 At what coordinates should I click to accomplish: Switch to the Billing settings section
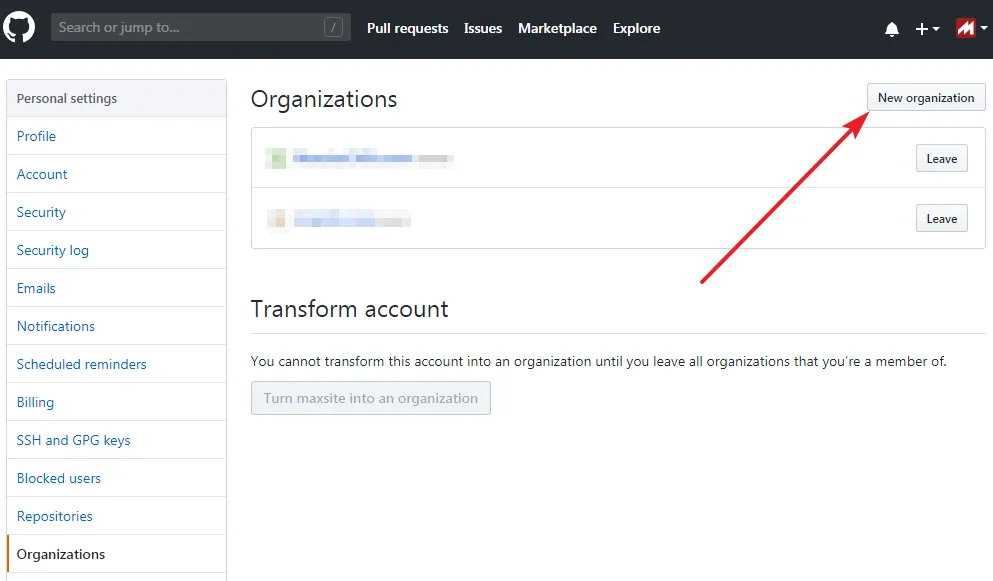click(35, 402)
